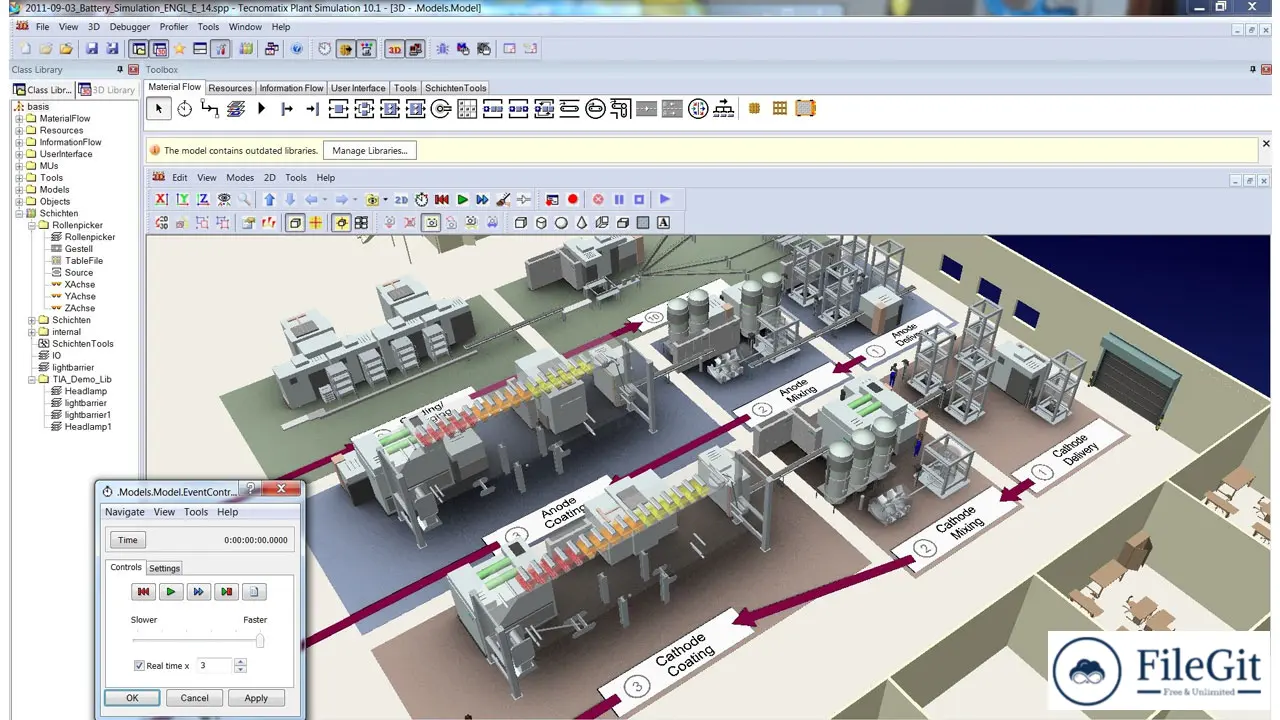Click the blue down arrow in 3D toolbar
The image size is (1280, 720).
click(x=290, y=200)
